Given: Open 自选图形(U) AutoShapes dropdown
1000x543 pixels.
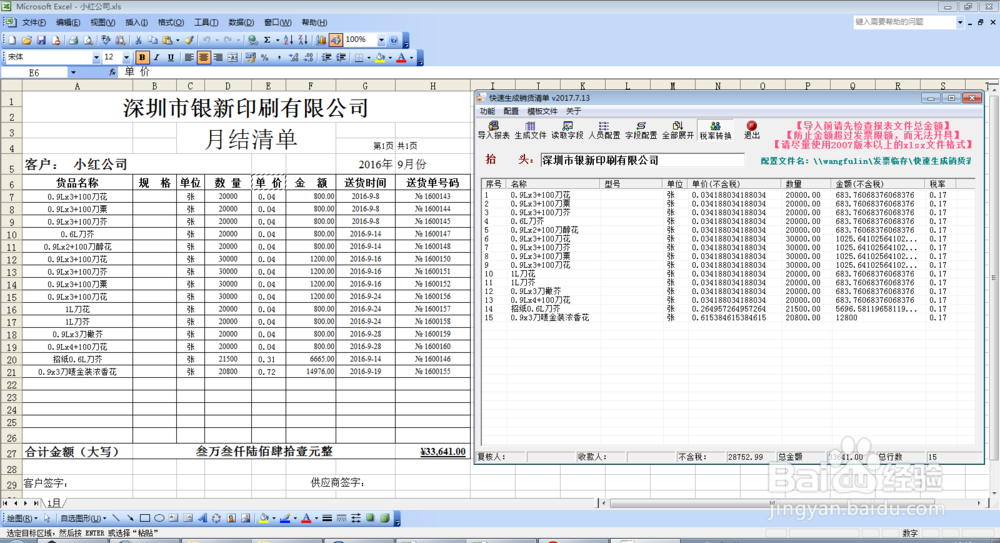Looking at the screenshot, I should coord(83,518).
